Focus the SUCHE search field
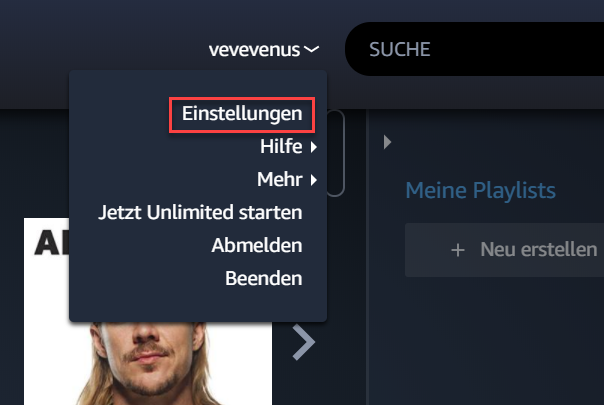 (x=475, y=49)
